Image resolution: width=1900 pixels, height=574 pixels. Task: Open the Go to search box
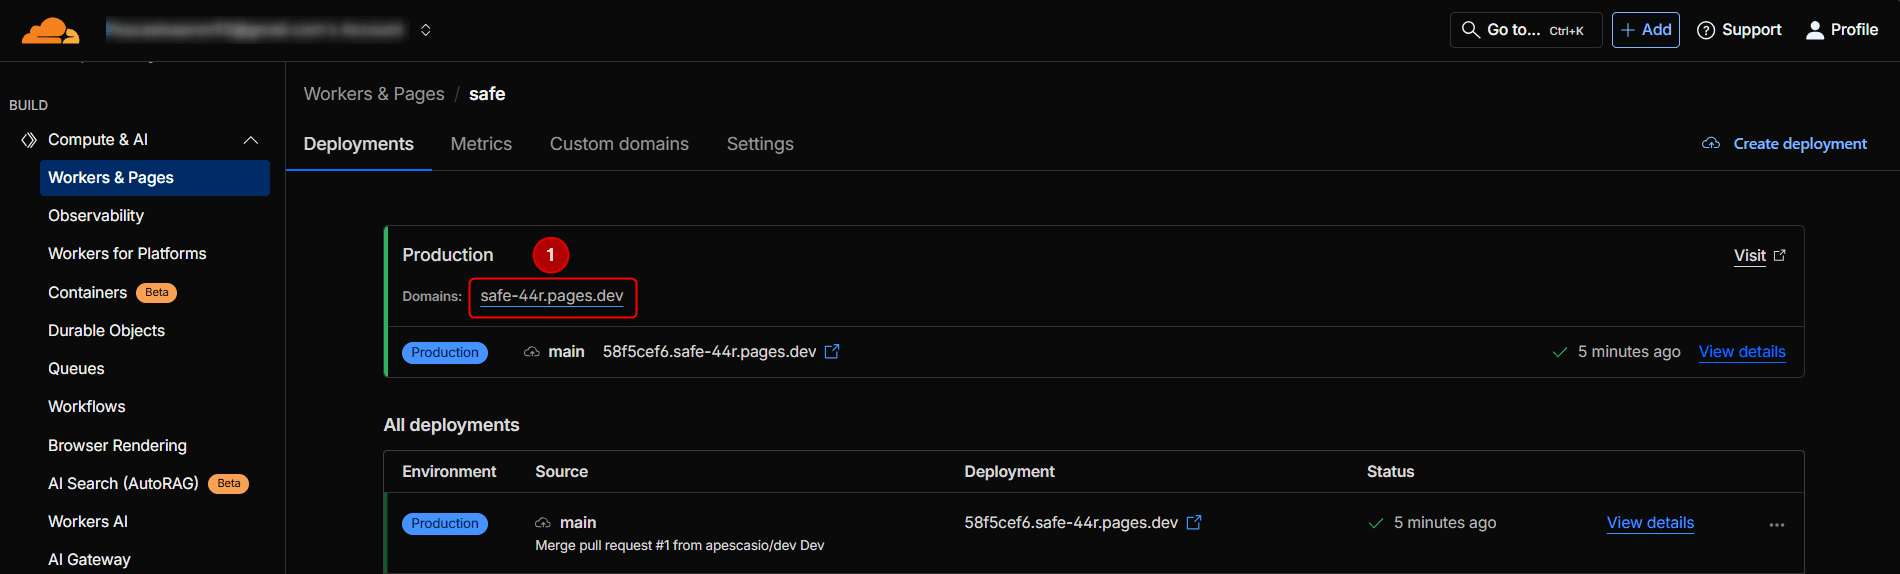[1525, 30]
